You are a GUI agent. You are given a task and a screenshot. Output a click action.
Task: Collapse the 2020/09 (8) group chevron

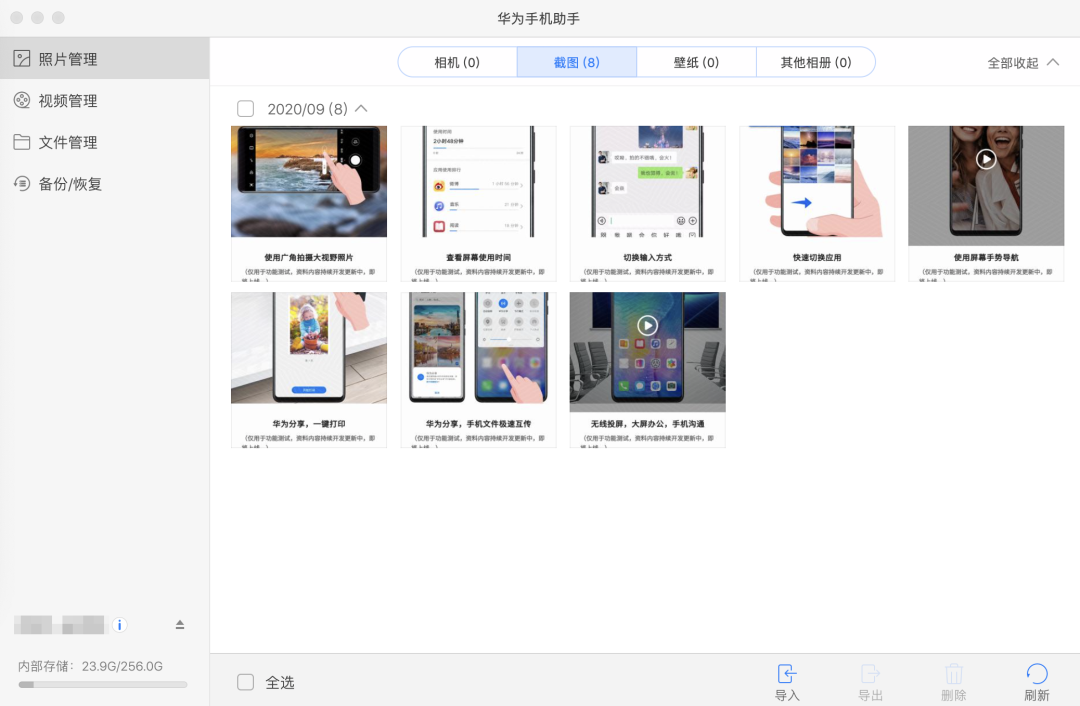[361, 109]
